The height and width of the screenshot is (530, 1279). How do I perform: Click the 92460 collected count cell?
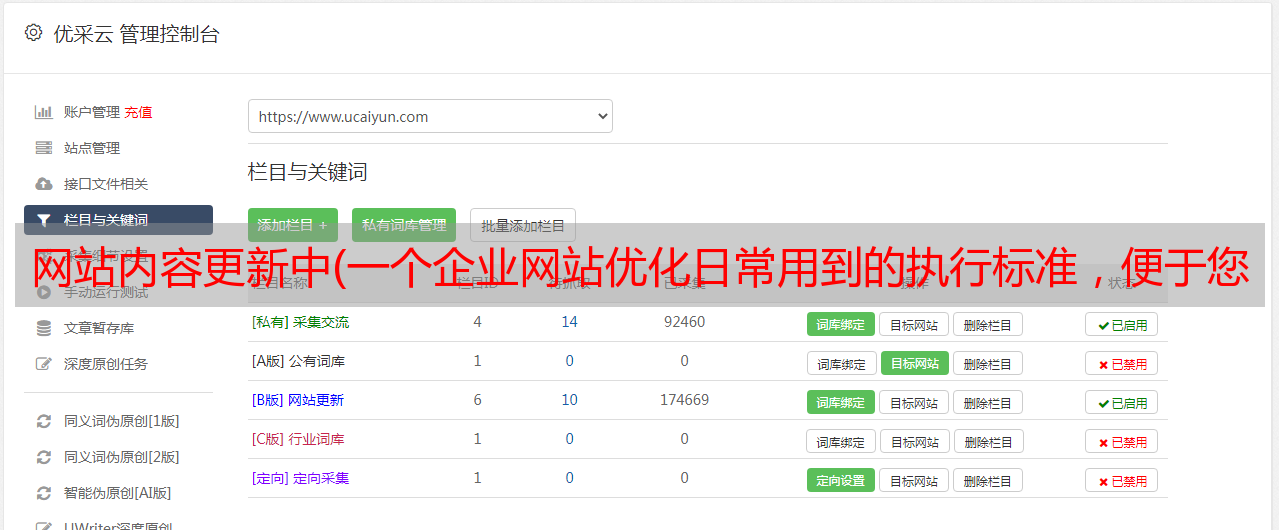pos(684,322)
